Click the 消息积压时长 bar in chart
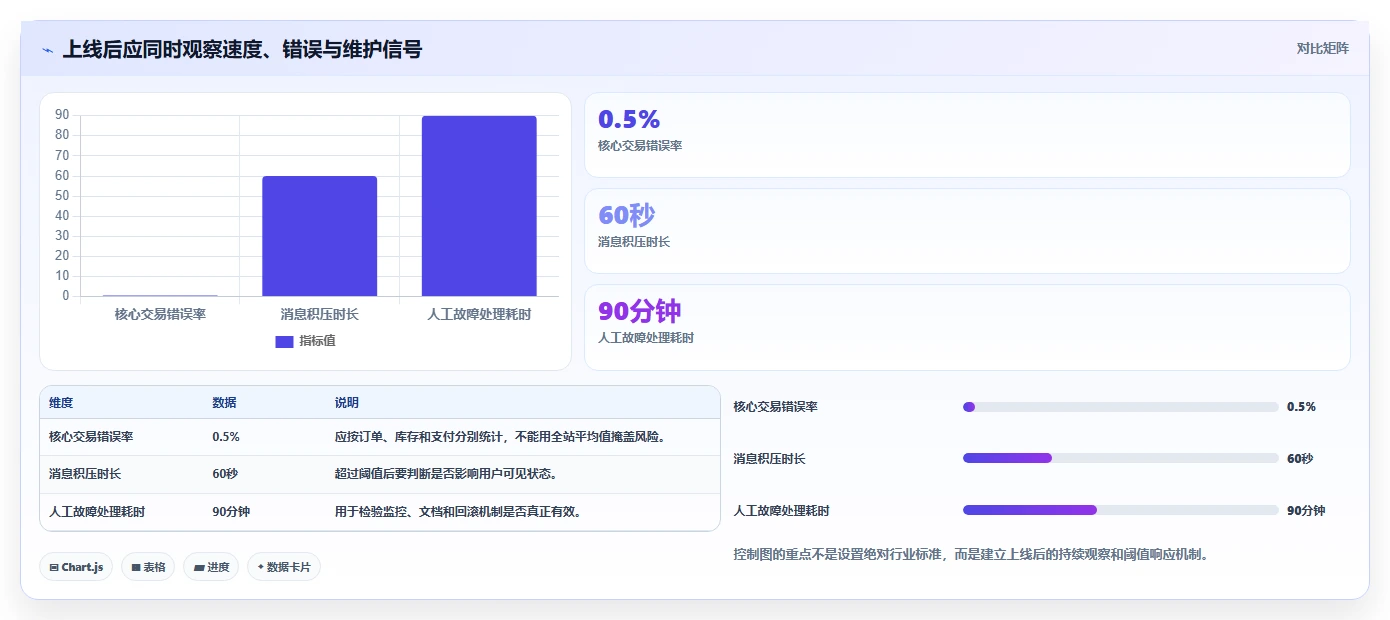Image resolution: width=1390 pixels, height=620 pixels. (x=319, y=236)
